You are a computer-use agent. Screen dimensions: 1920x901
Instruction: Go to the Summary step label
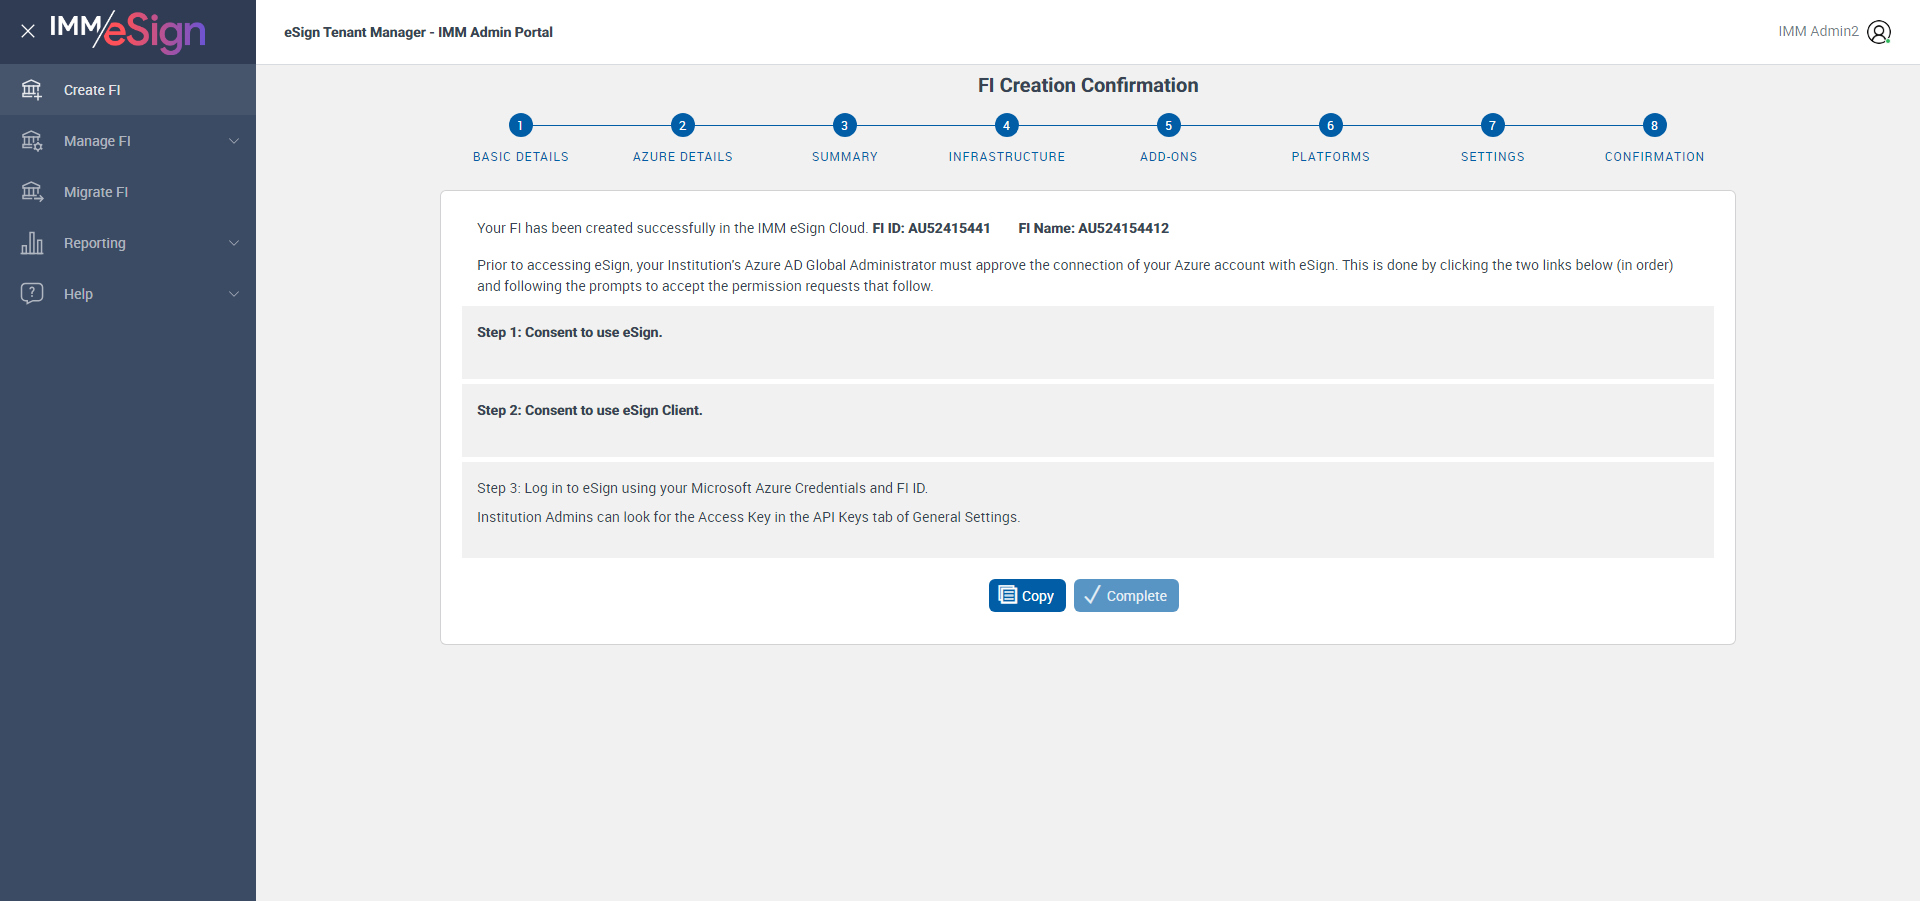(845, 157)
